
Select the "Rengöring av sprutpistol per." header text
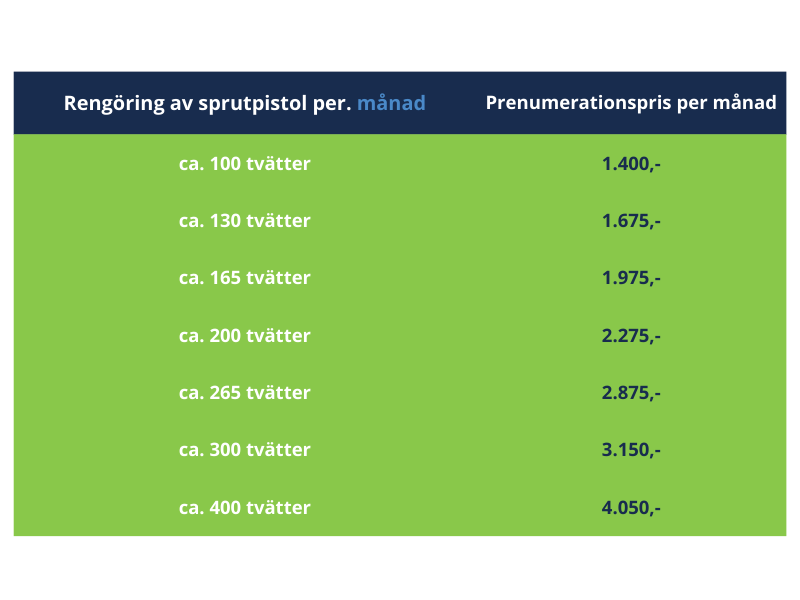(208, 104)
